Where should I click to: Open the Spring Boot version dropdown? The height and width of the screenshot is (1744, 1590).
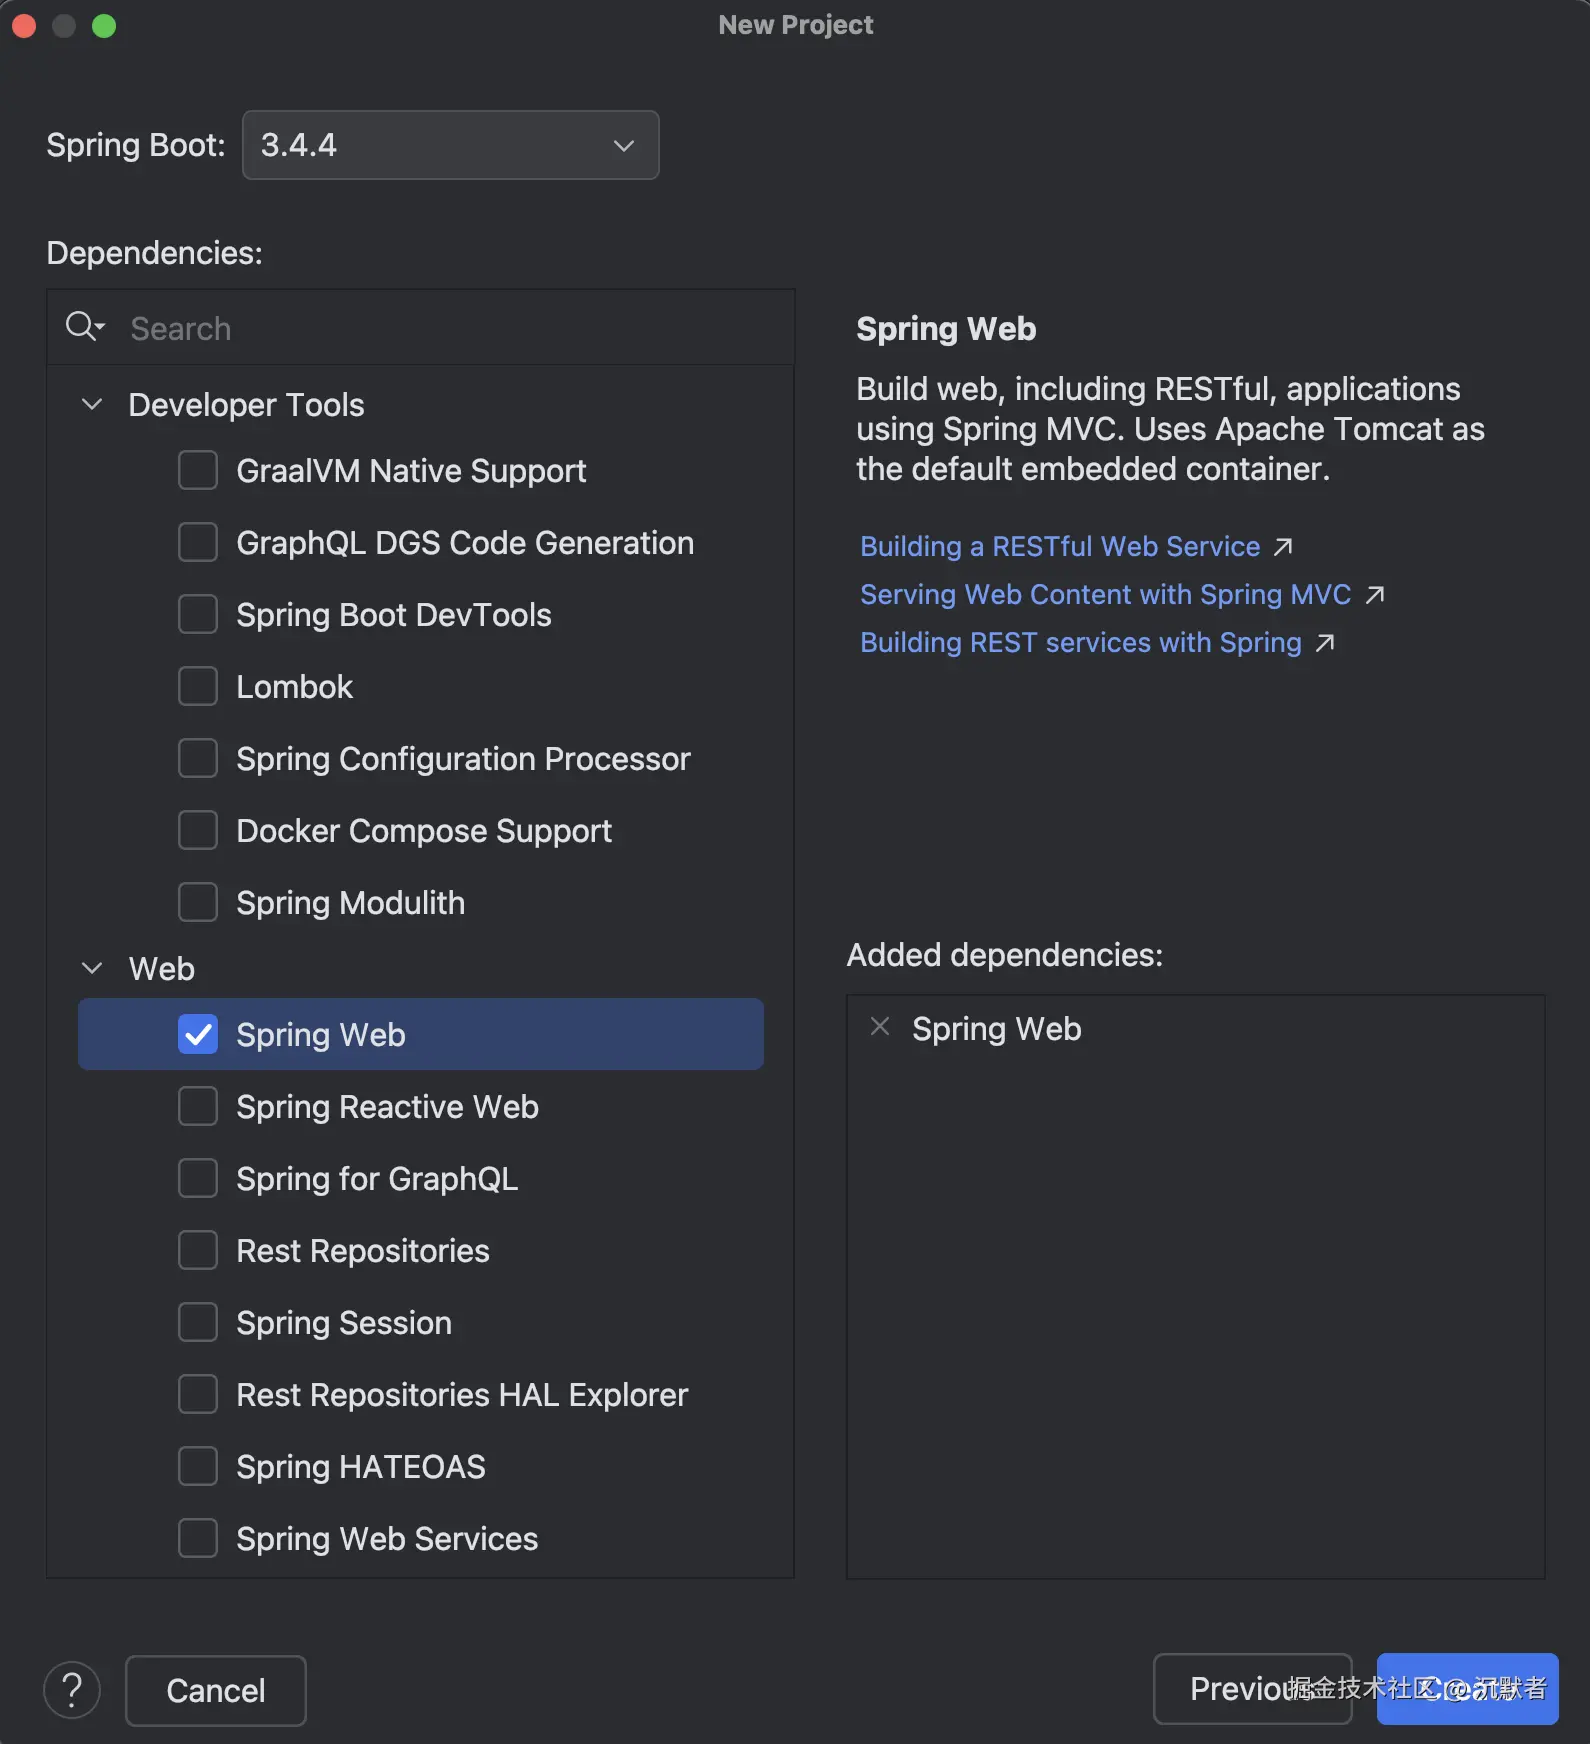(450, 145)
